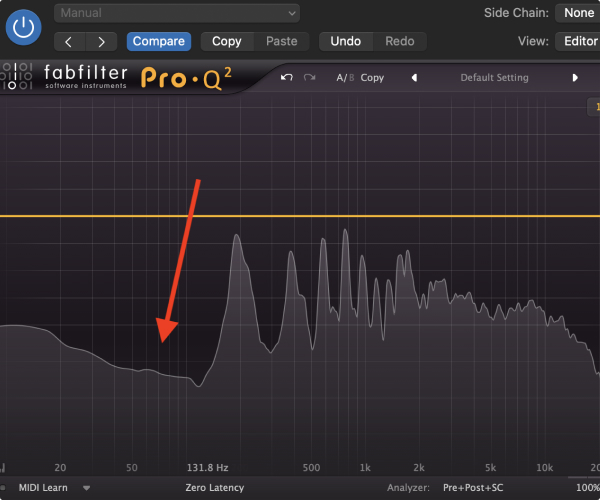Toggle the A/B state switch
The width and height of the screenshot is (600, 500).
click(x=345, y=78)
